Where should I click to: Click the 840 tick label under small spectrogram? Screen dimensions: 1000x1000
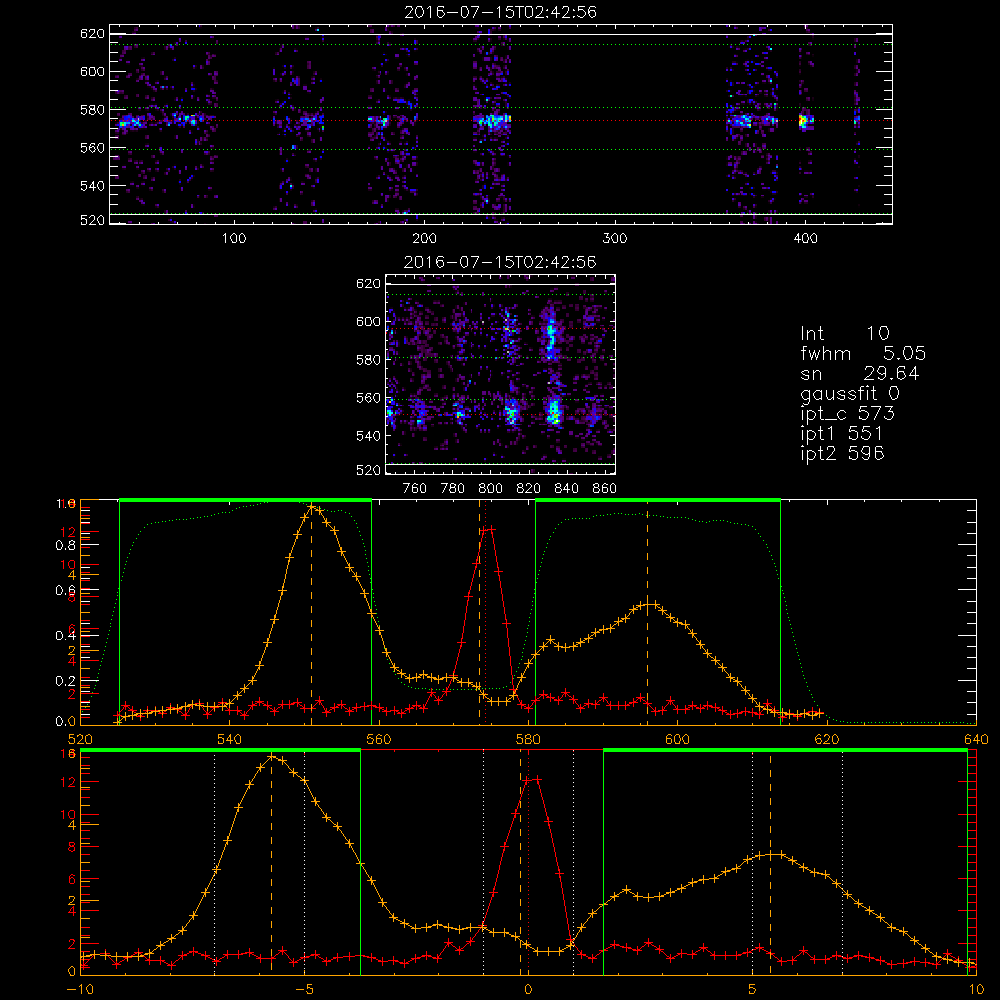pos(566,489)
